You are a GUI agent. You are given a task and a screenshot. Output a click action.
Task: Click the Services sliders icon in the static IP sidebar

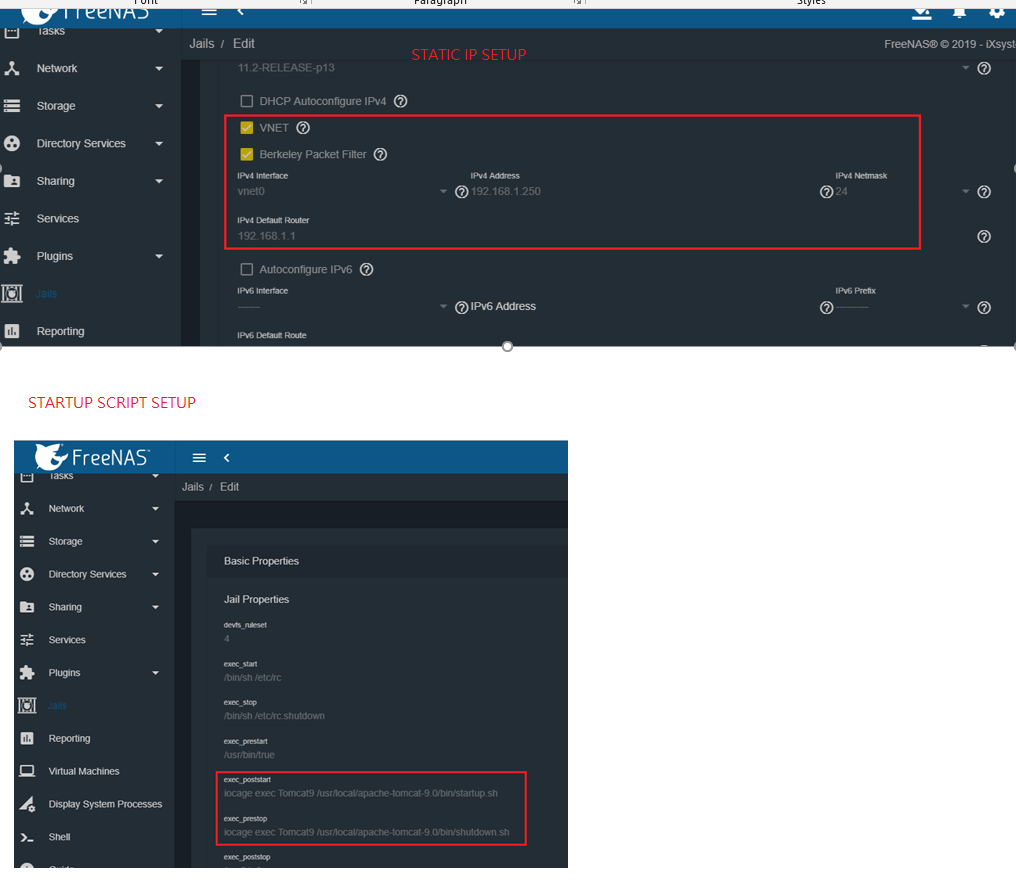(12, 218)
